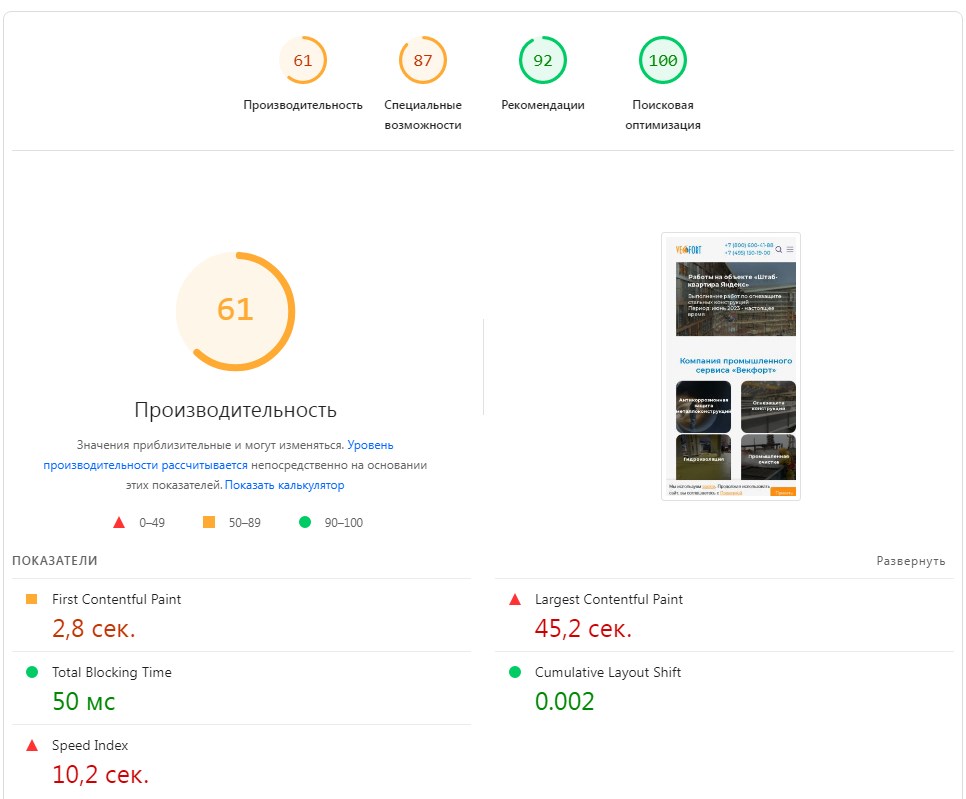The width and height of the screenshot is (966, 799).
Task: Open the Поисковая оптимизация section
Action: tap(662, 59)
